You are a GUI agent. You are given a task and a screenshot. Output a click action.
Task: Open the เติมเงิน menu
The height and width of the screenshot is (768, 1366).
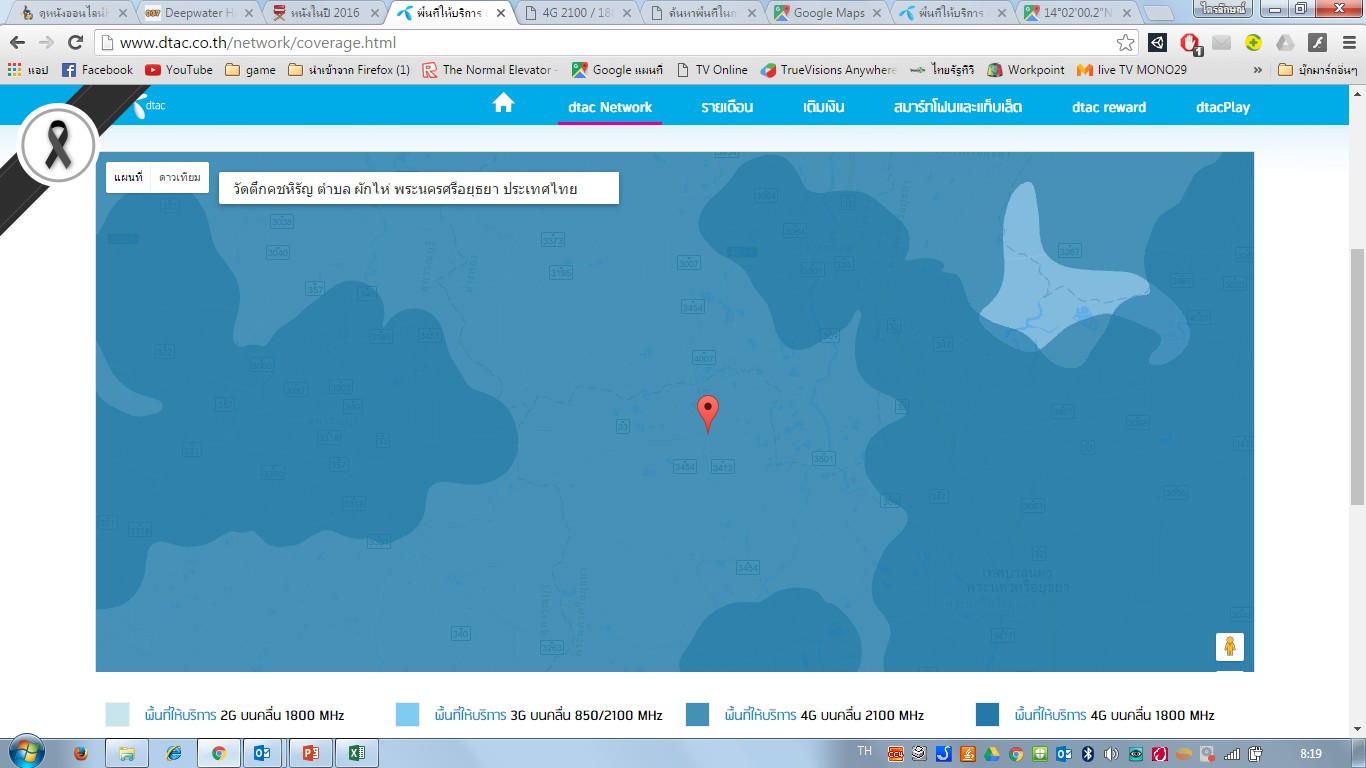point(824,107)
